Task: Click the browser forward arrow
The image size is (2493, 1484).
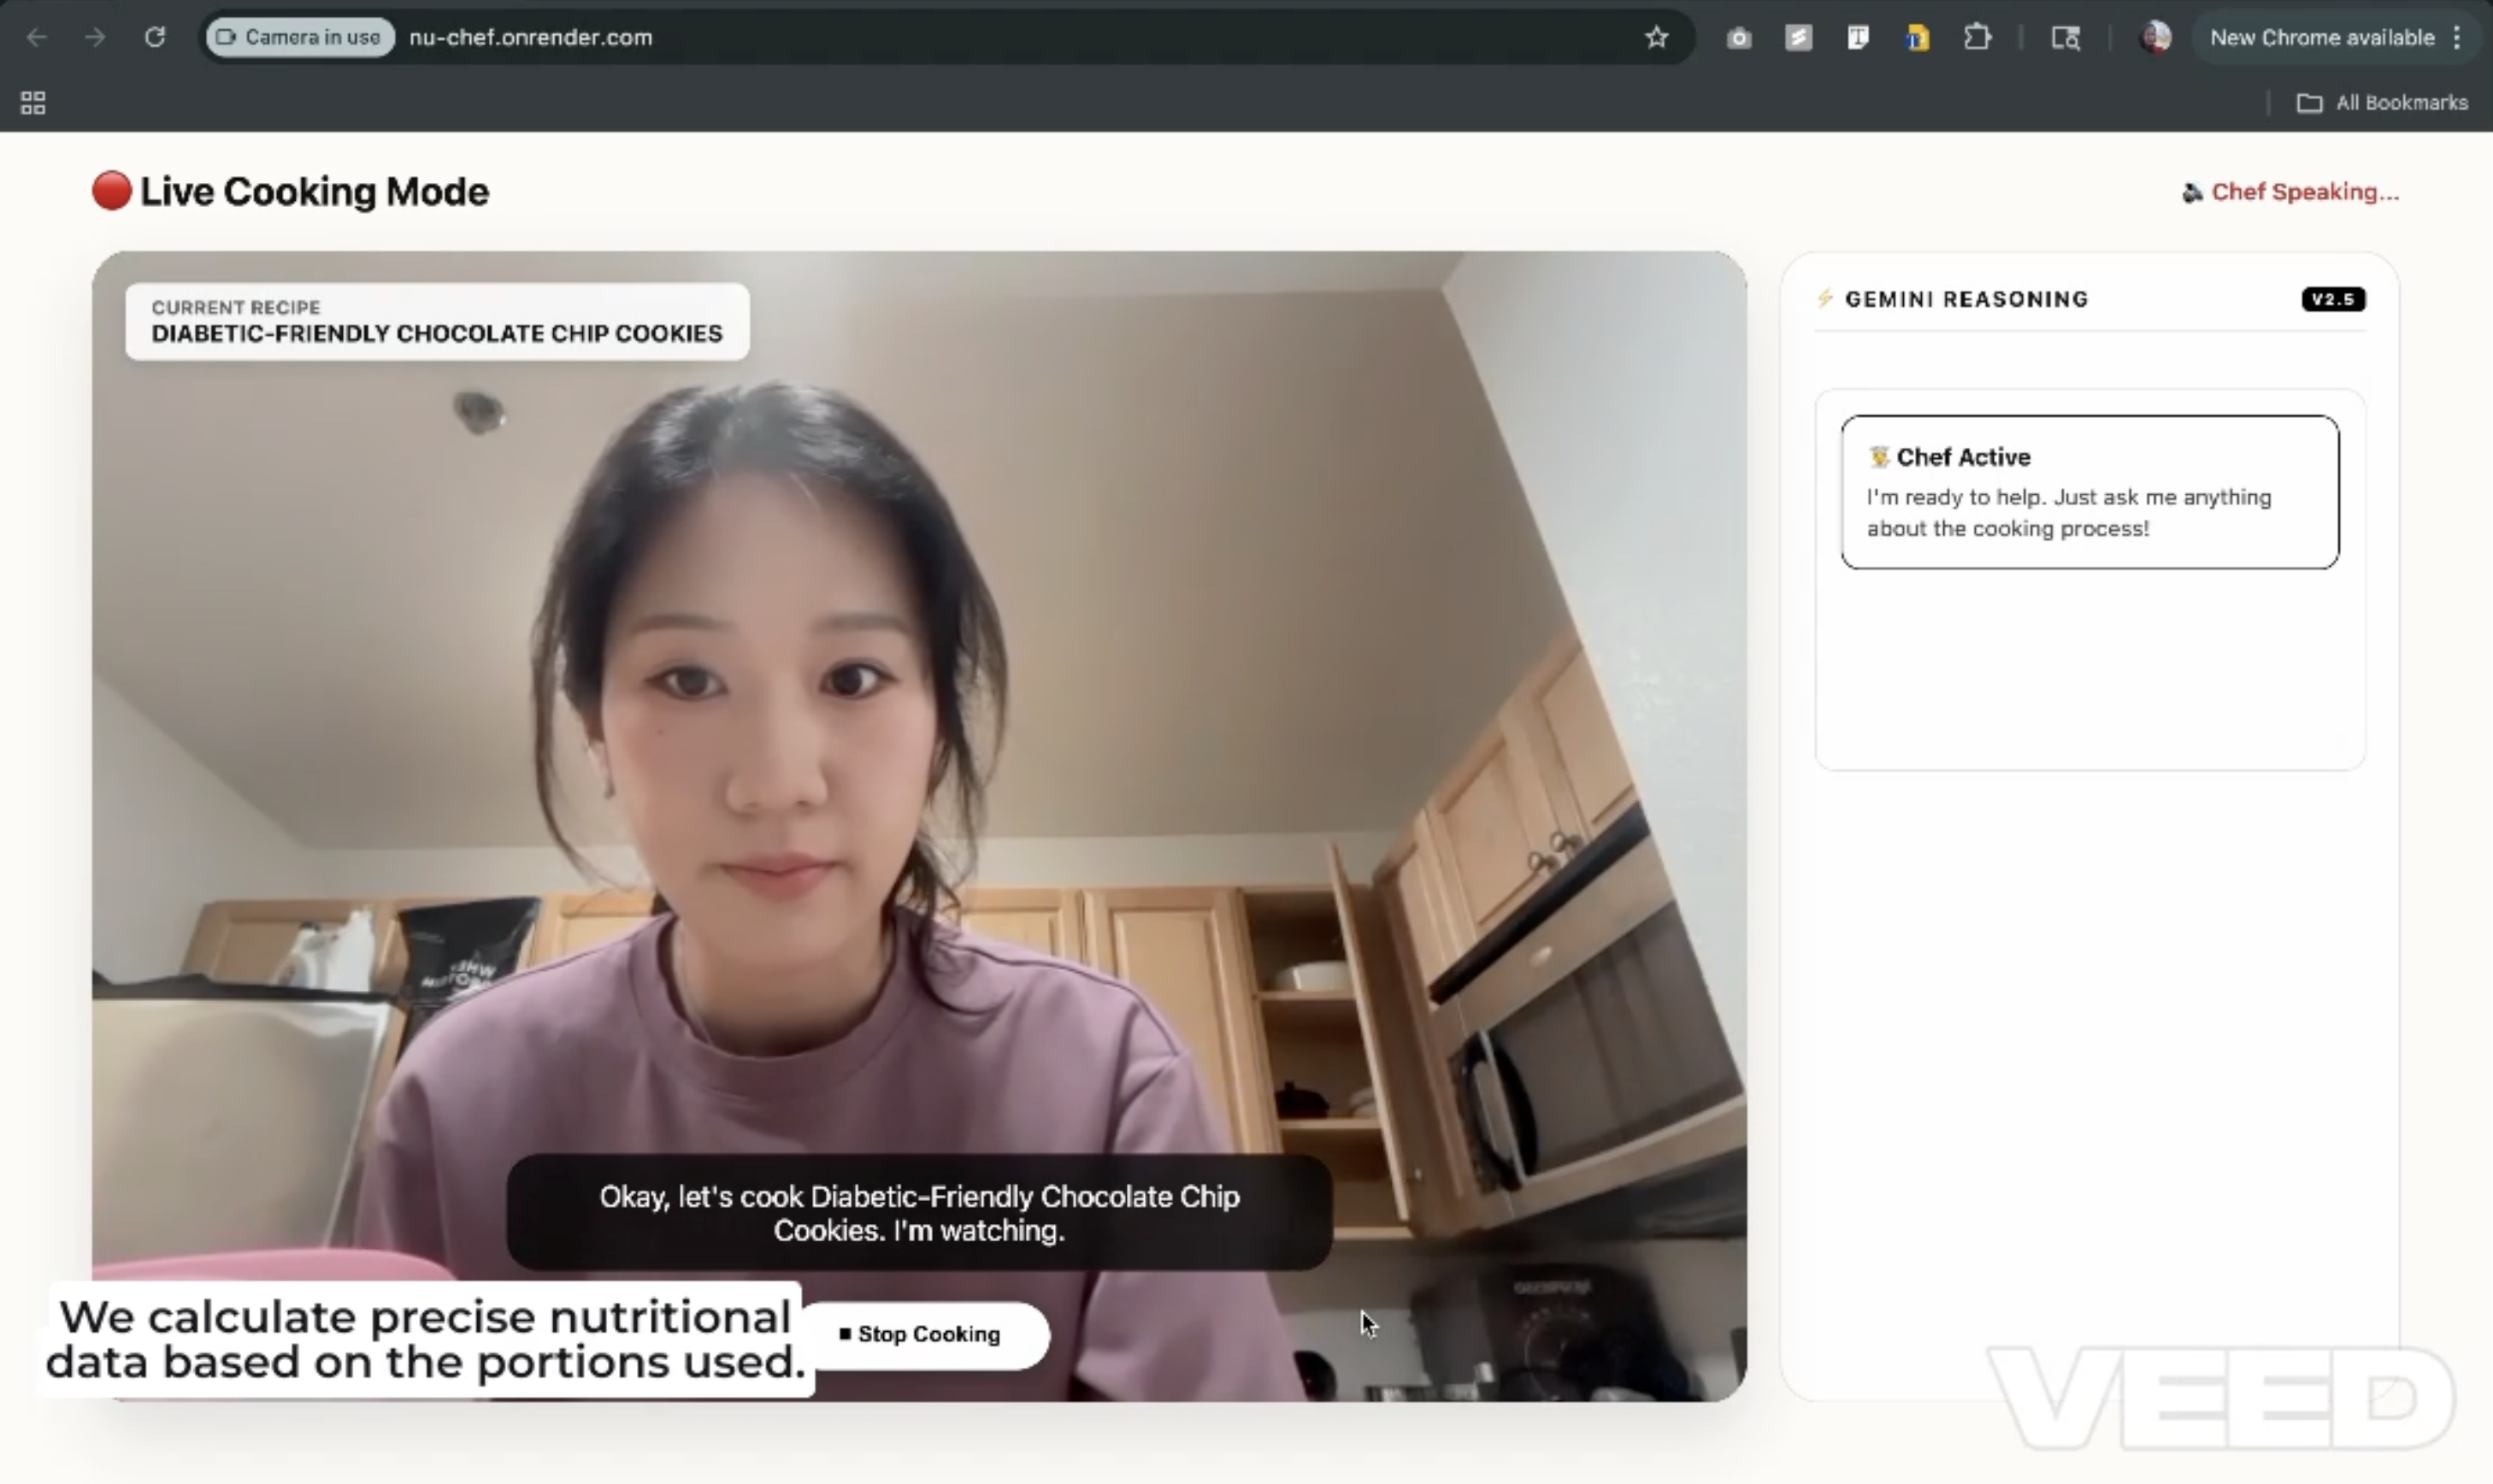Action: [x=95, y=38]
